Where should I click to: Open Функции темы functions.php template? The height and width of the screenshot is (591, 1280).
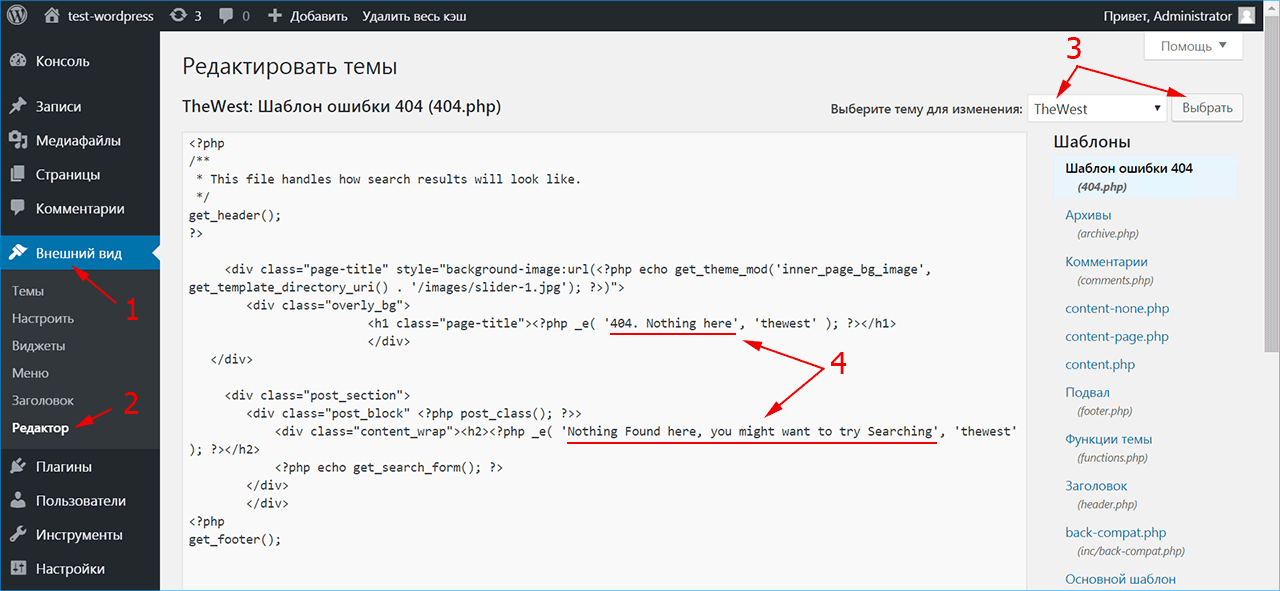(1109, 439)
